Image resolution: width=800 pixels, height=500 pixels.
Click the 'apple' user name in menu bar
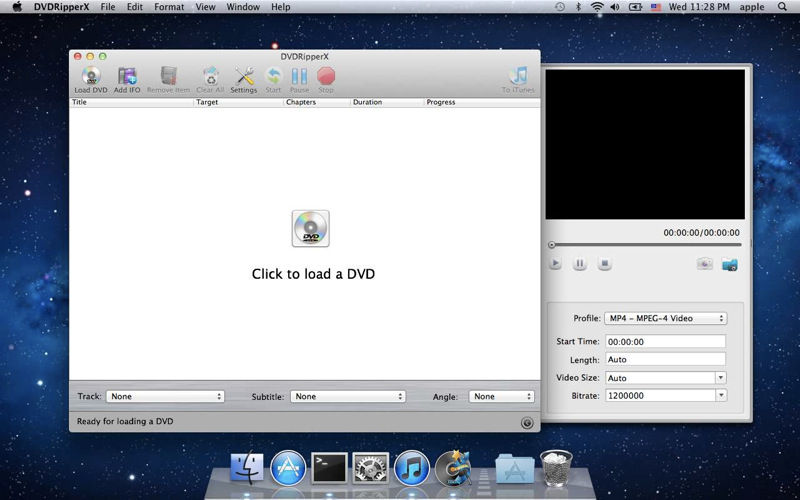[x=752, y=7]
